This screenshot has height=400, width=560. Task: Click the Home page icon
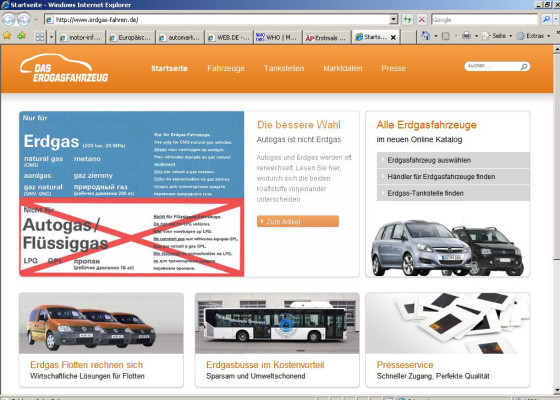pyautogui.click(x=425, y=36)
